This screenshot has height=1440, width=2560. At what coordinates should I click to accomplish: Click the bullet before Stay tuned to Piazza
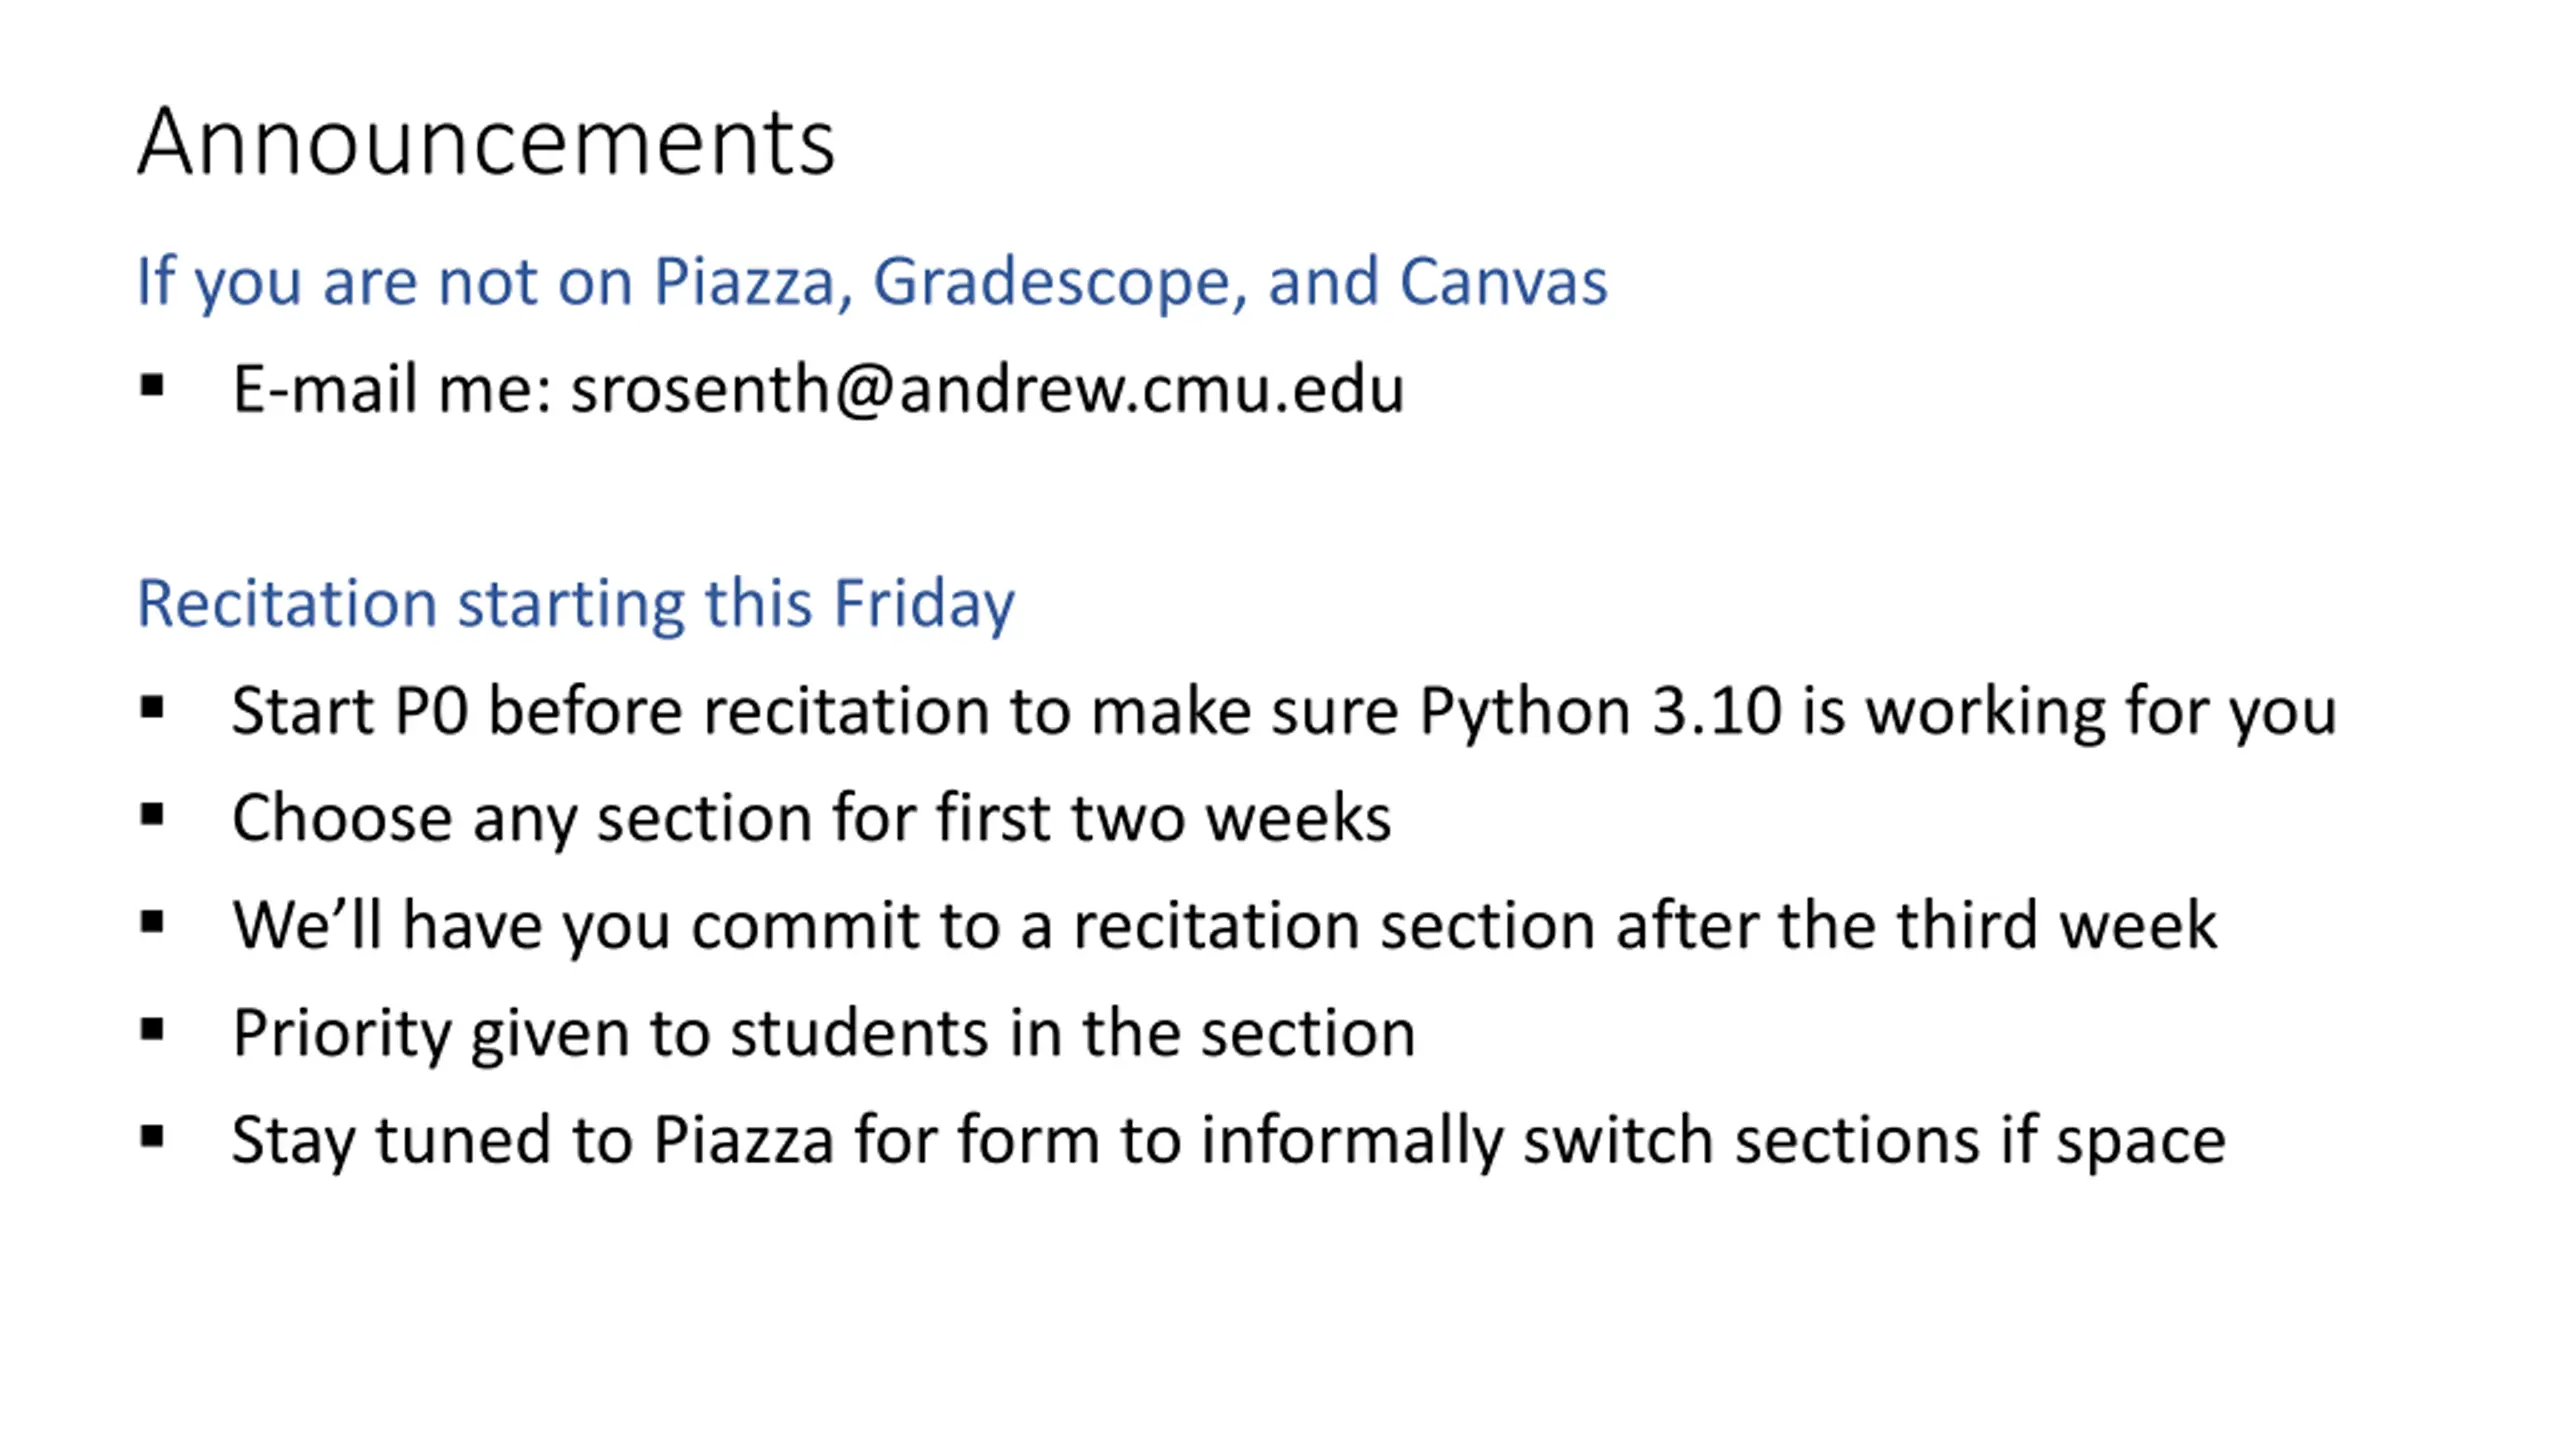[152, 1137]
